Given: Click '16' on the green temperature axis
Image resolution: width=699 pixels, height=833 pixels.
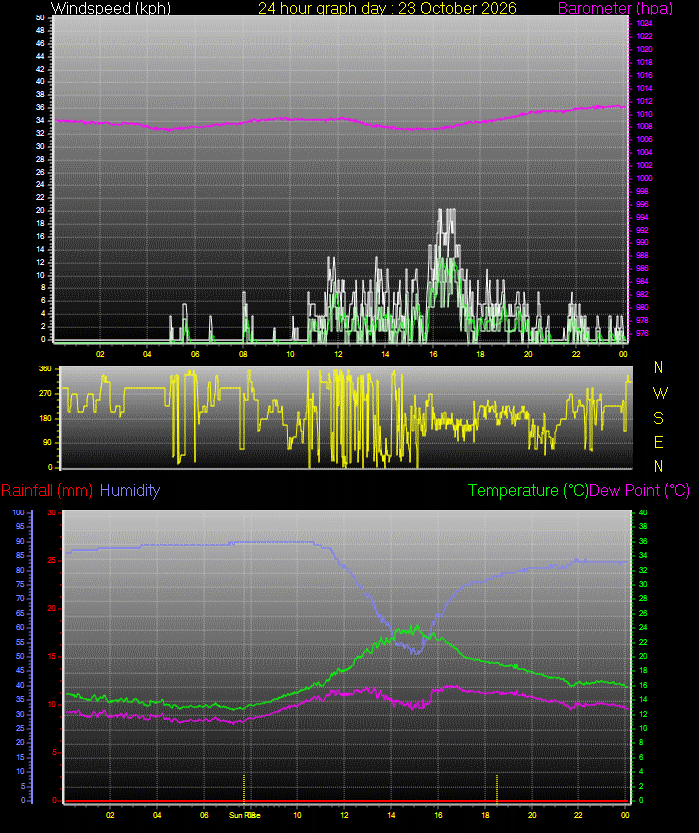Looking at the screenshot, I should pos(643,686).
